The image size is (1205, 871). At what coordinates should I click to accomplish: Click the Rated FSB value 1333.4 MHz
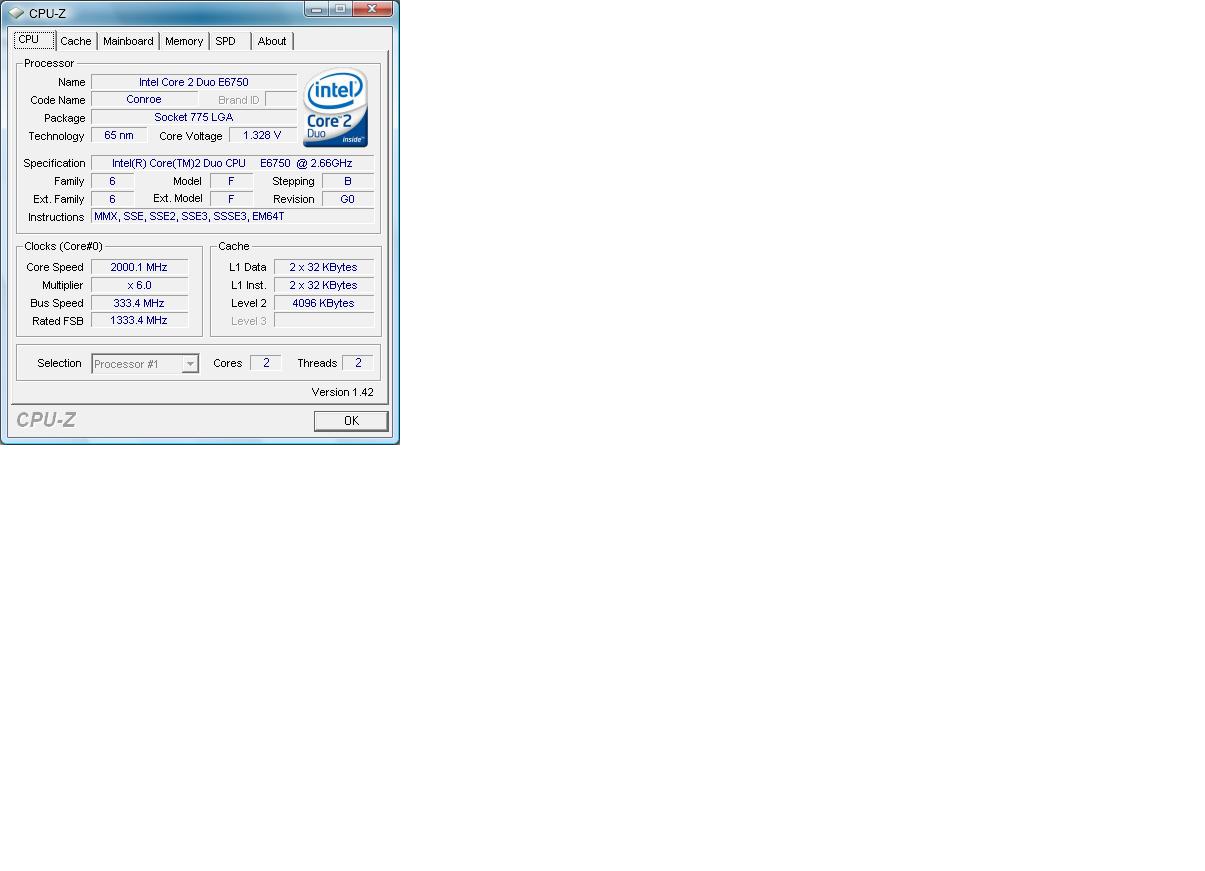click(139, 320)
